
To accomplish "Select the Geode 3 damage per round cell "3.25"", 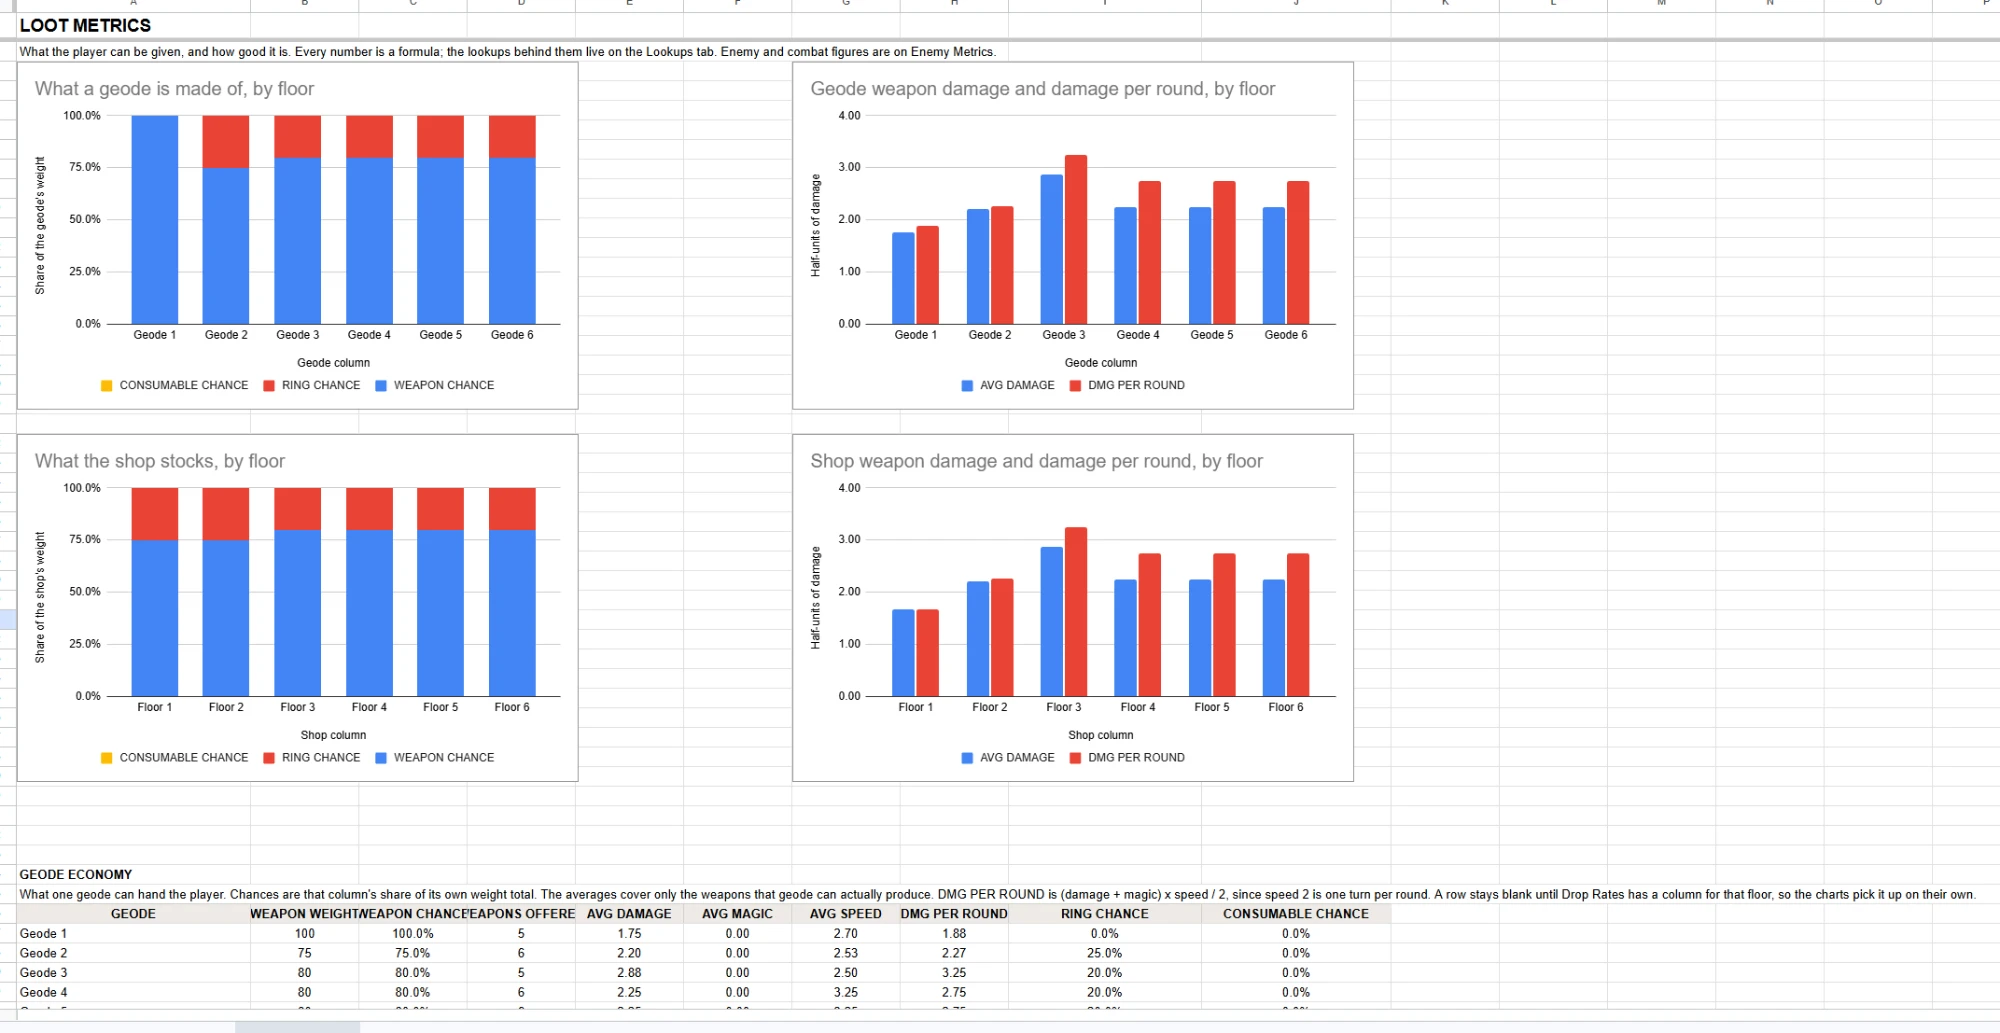I will 954,973.
